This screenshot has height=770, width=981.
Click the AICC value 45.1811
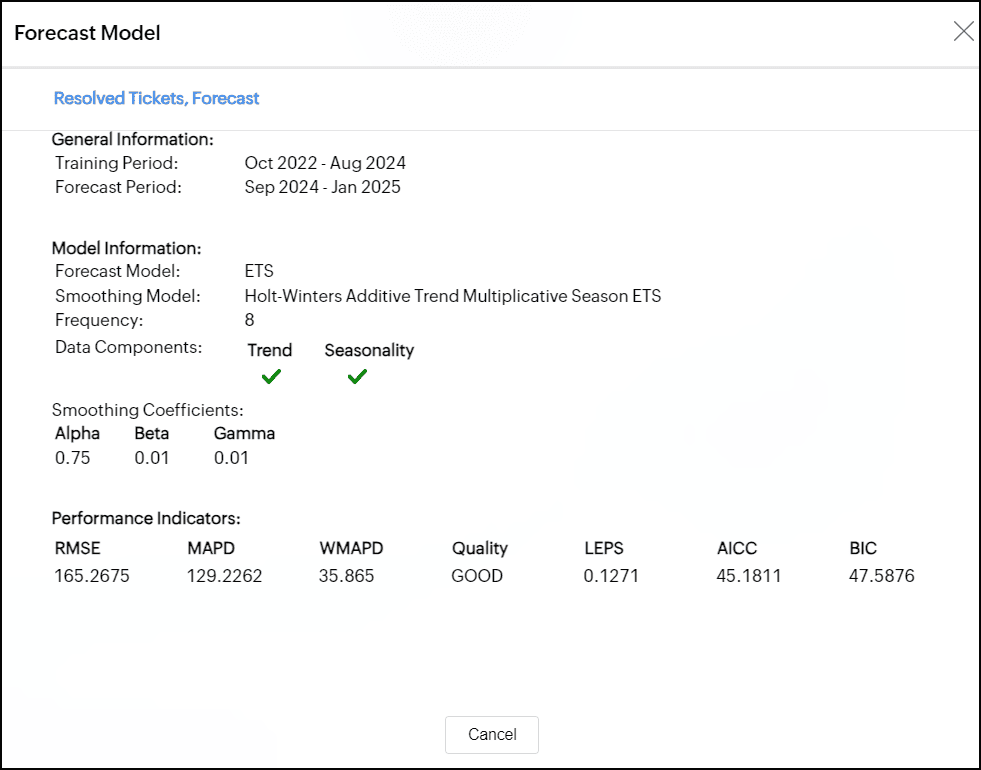point(749,576)
